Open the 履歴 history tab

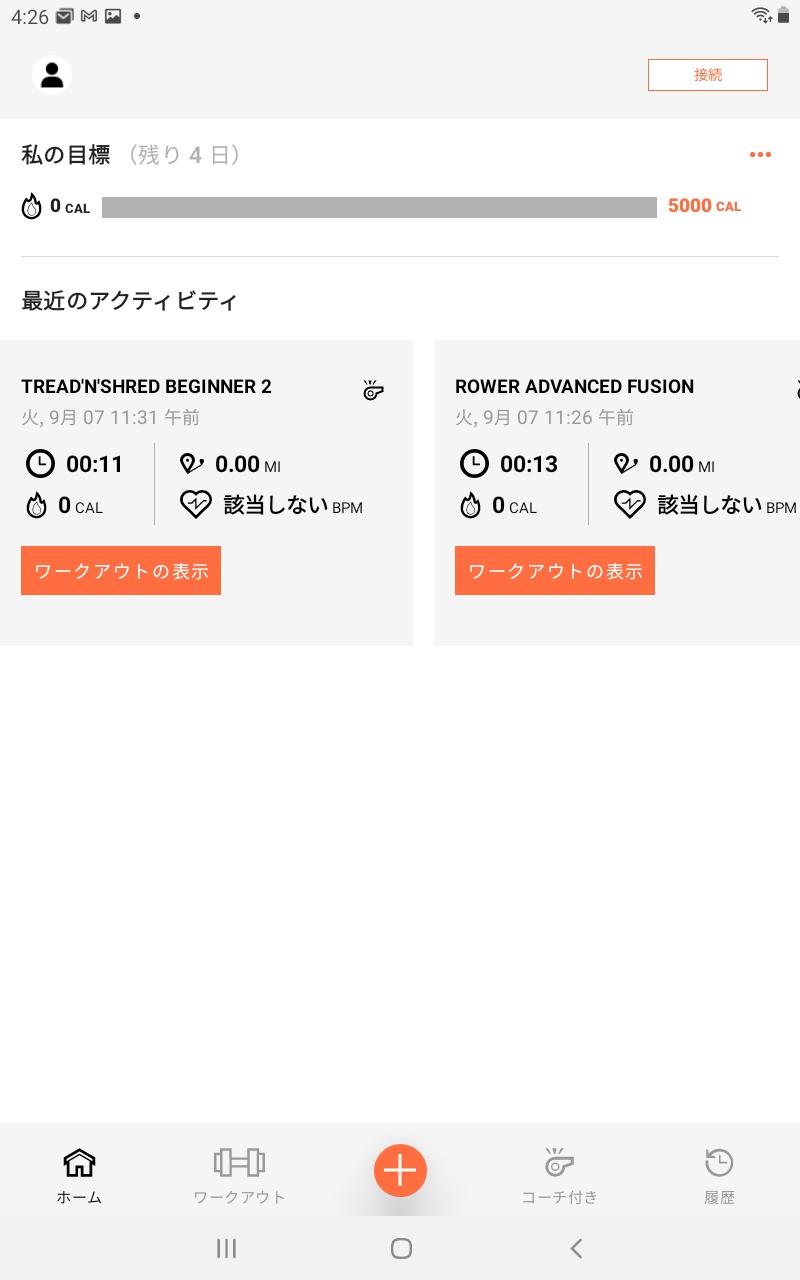719,1175
